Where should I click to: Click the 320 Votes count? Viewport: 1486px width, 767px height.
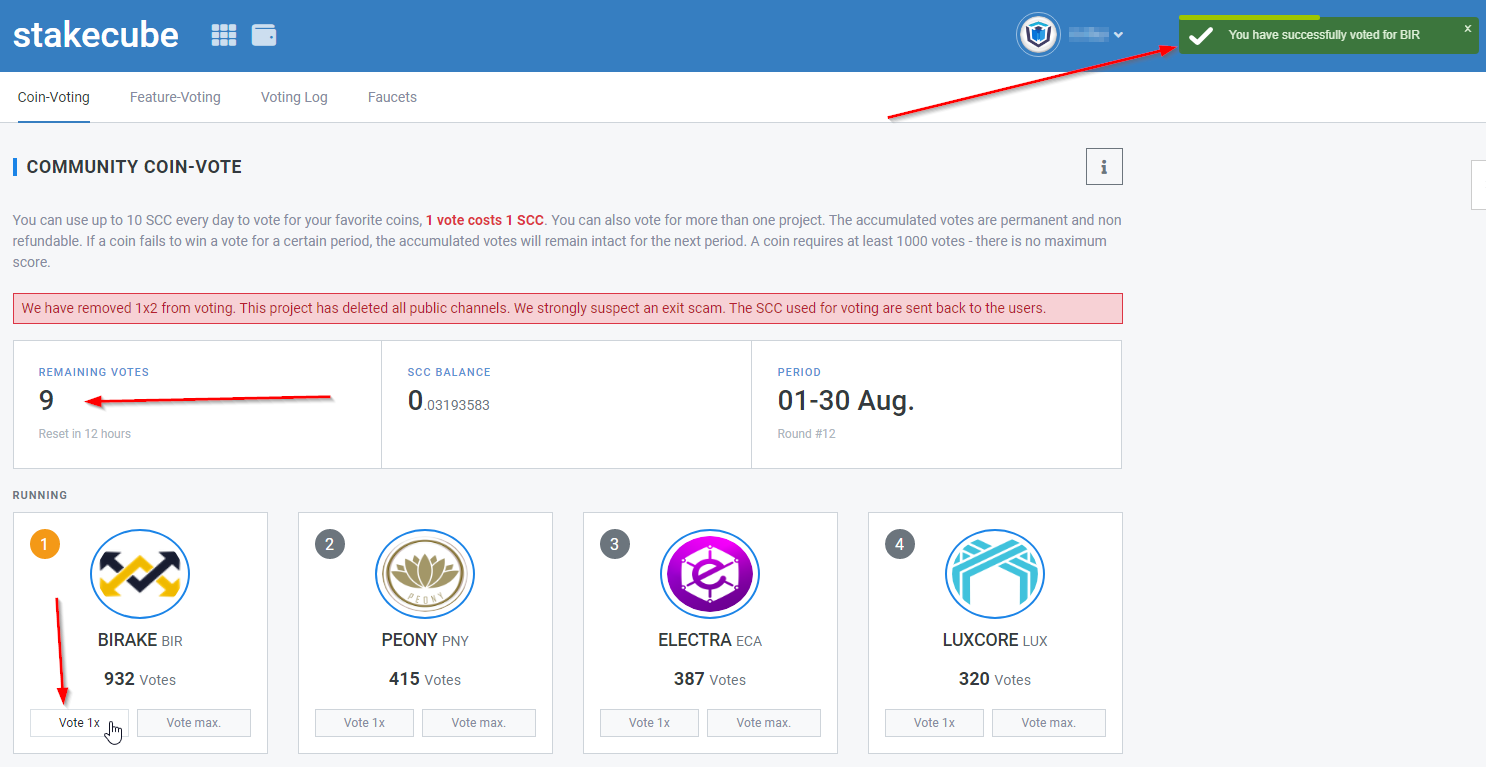pyautogui.click(x=995, y=679)
